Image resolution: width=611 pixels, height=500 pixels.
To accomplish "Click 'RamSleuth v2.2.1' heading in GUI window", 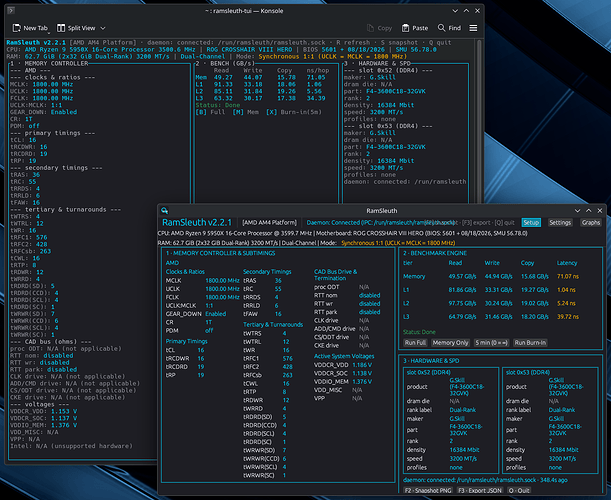I will tap(197, 223).
